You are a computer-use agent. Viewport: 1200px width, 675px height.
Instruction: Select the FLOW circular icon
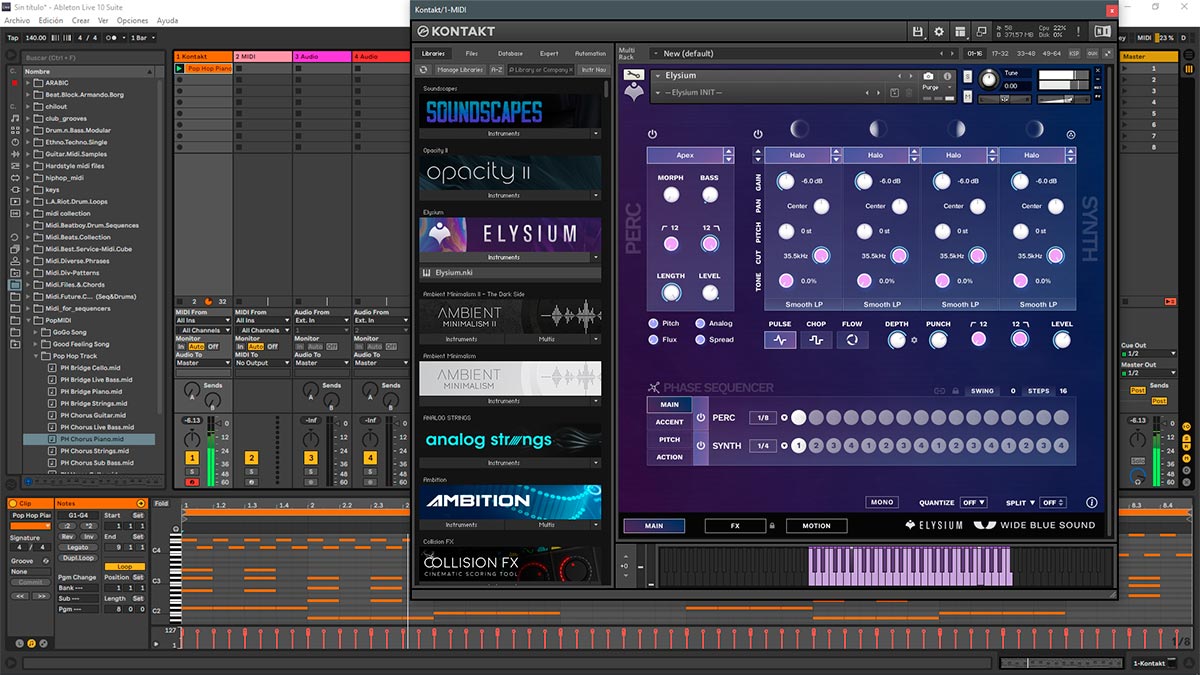coord(852,340)
